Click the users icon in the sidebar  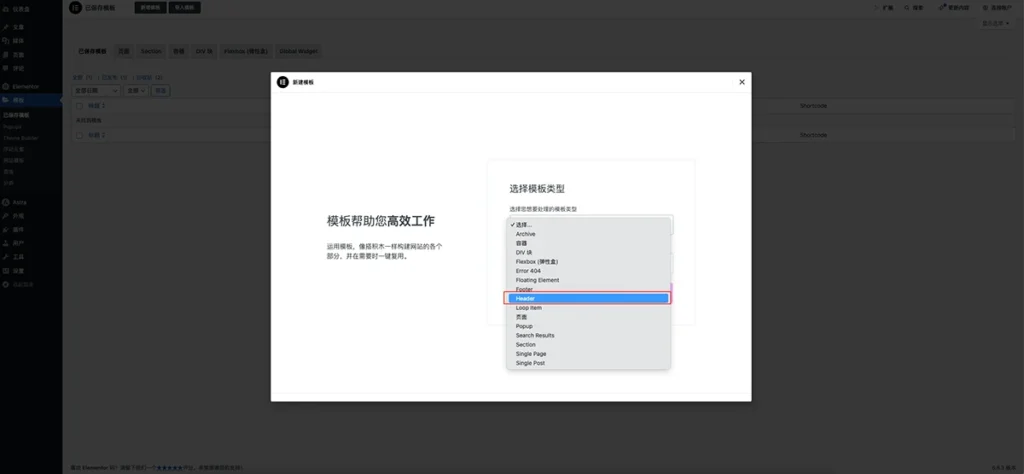pos(6,243)
